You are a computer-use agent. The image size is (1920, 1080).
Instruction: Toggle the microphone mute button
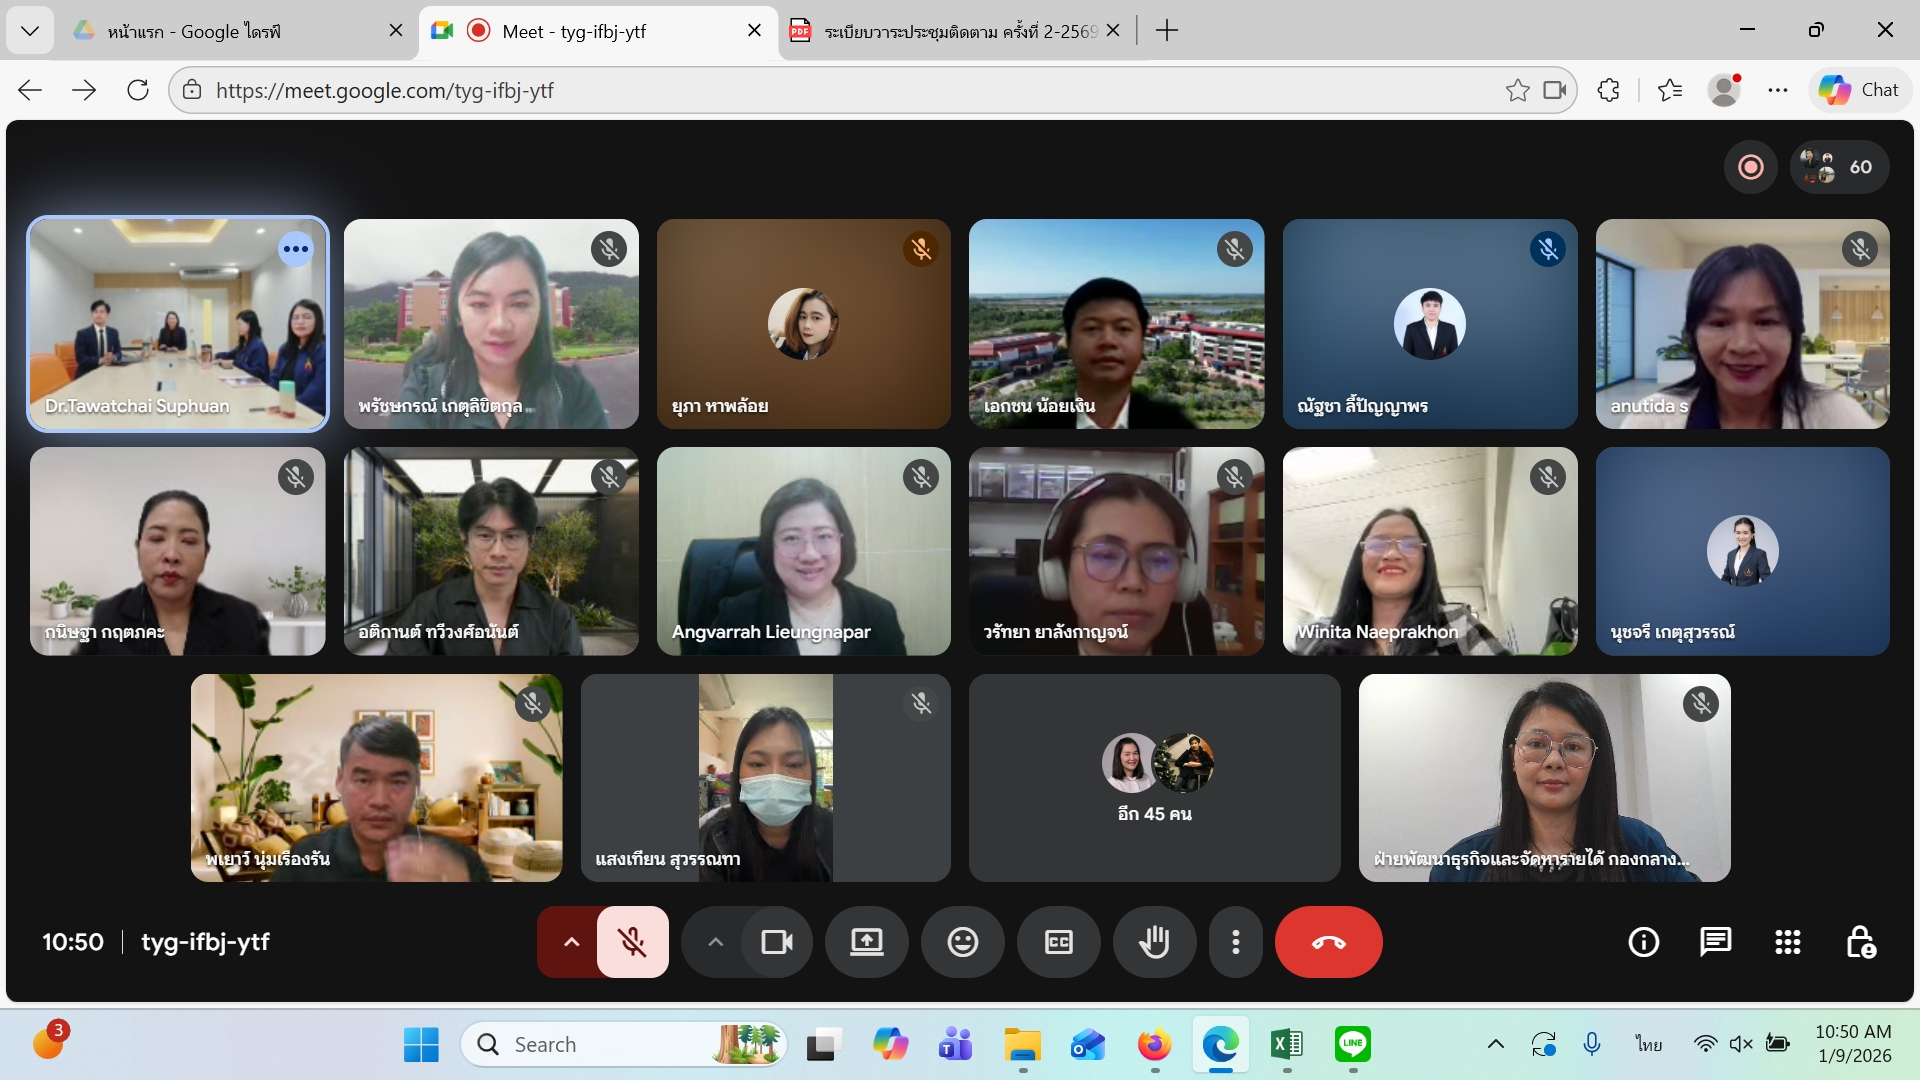(632, 942)
